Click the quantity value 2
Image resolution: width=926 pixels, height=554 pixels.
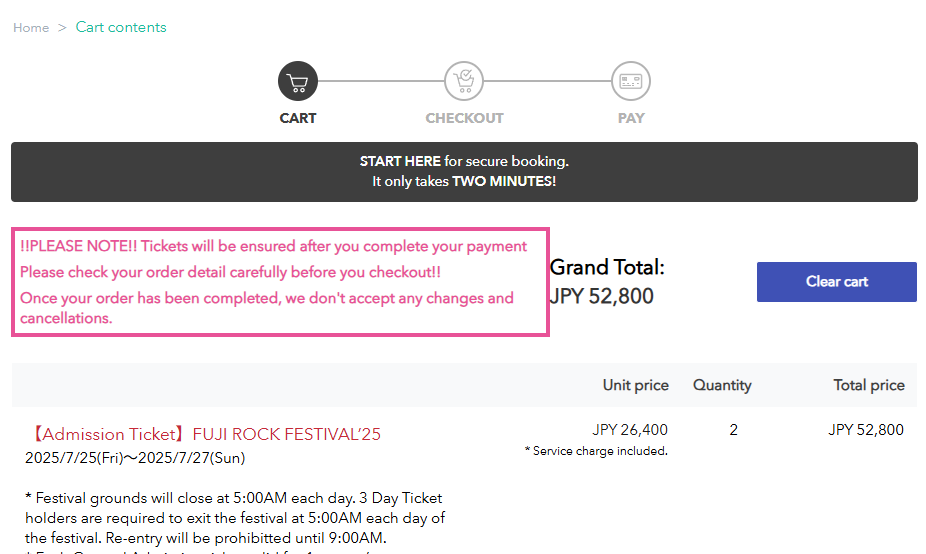tap(733, 429)
